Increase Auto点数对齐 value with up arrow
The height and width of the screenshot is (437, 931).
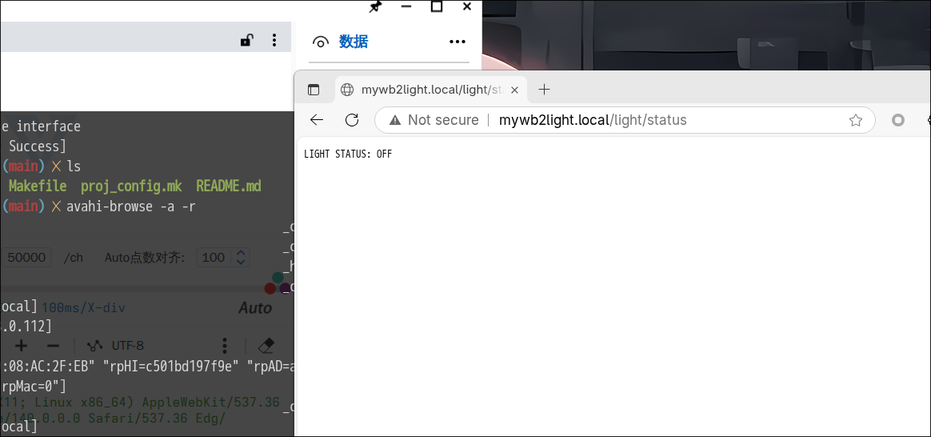pyautogui.click(x=240, y=254)
